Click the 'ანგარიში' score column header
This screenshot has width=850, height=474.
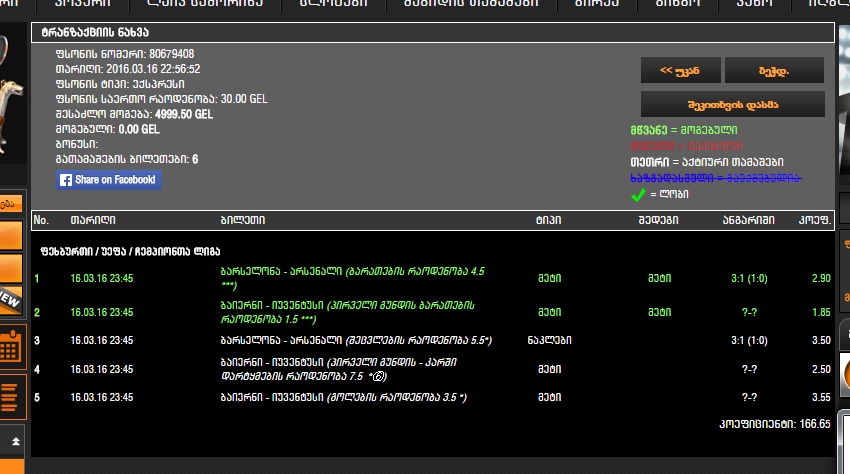coord(749,220)
